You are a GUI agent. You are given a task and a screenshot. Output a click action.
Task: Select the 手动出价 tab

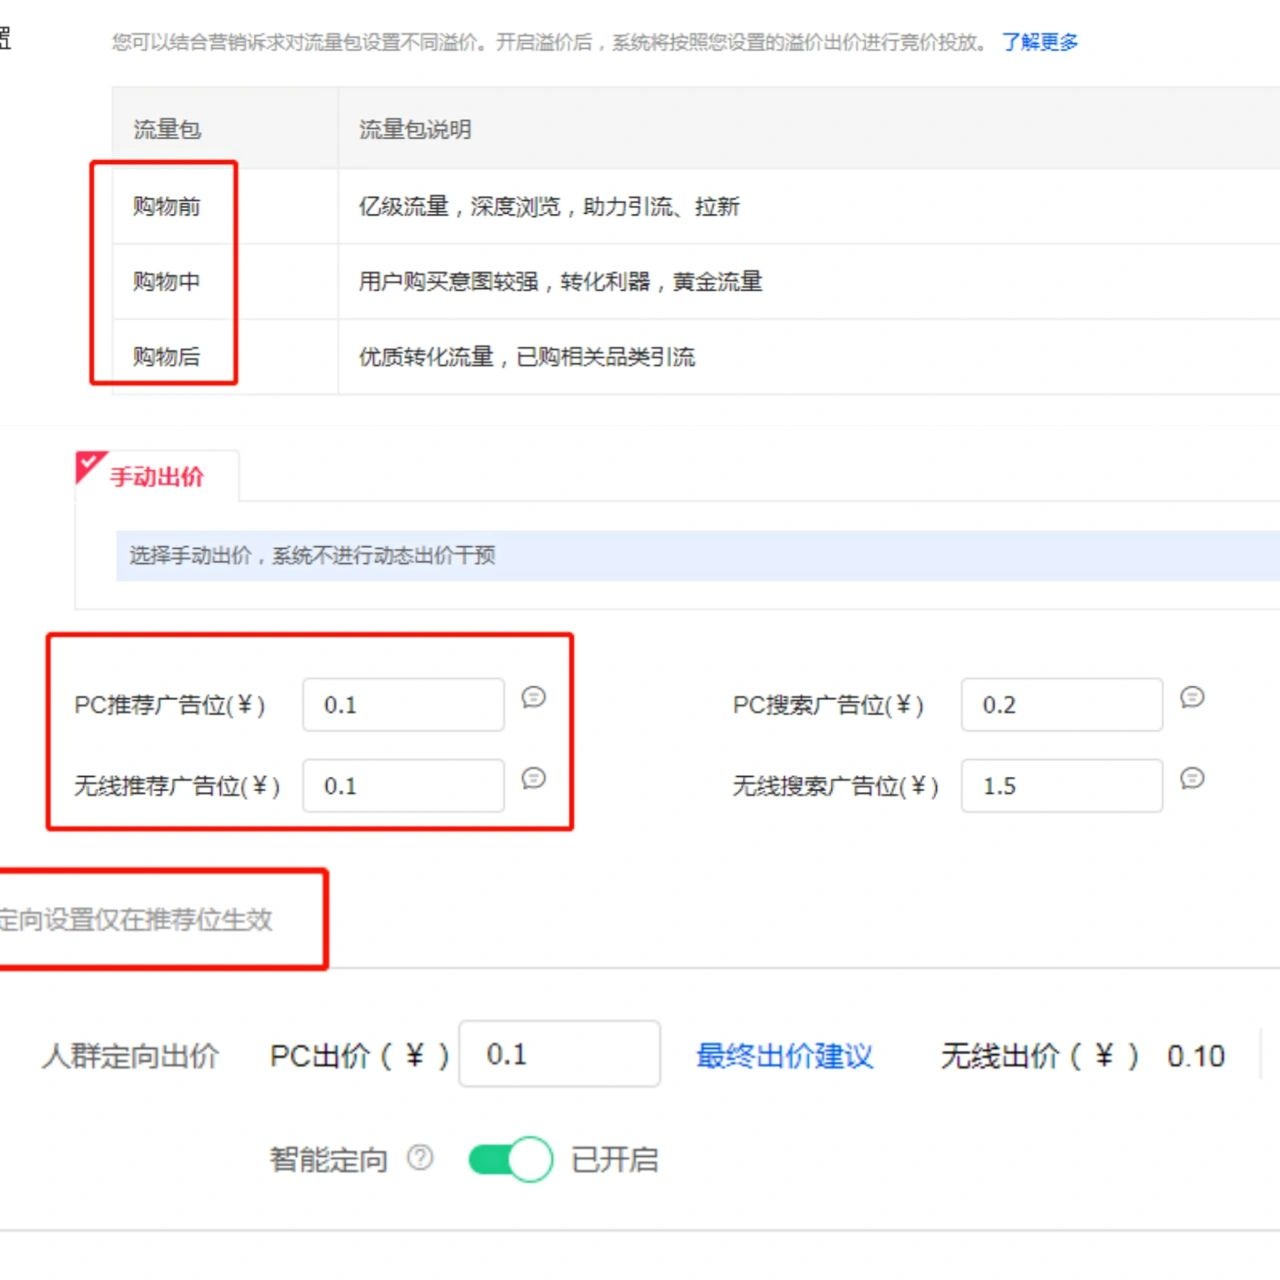[156, 477]
